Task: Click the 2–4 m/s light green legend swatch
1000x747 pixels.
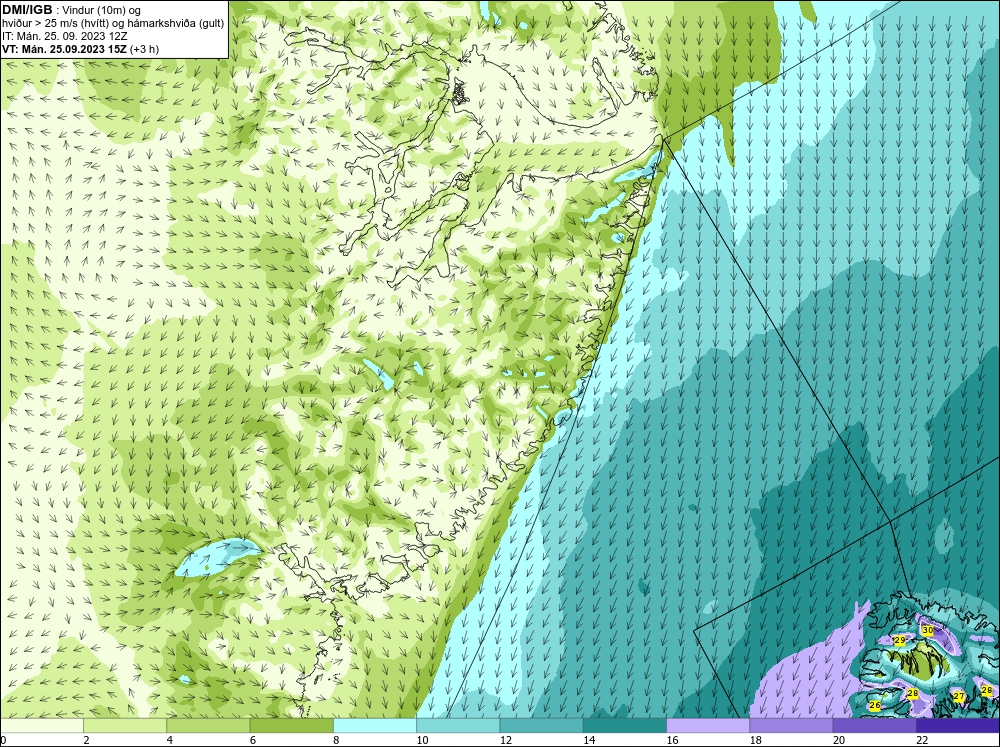Action: [125, 726]
